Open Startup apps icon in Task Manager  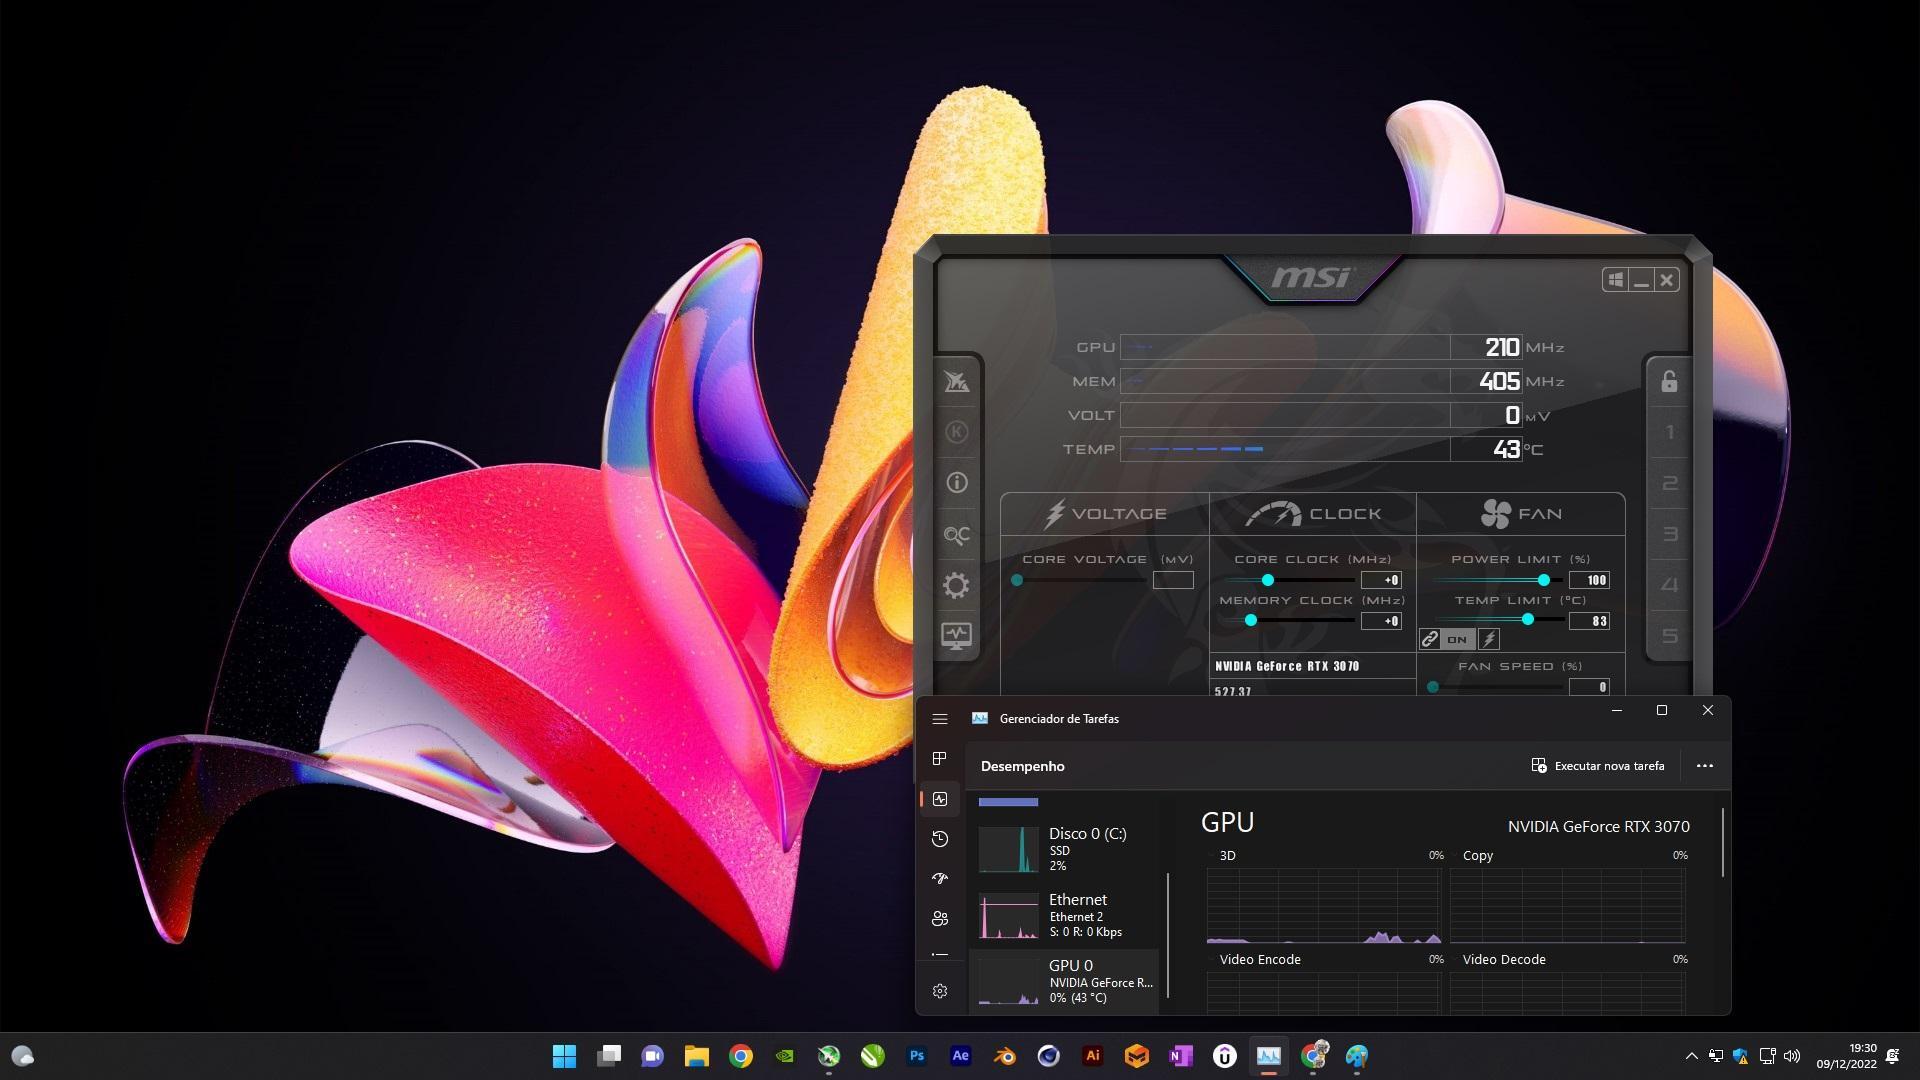[x=940, y=879]
